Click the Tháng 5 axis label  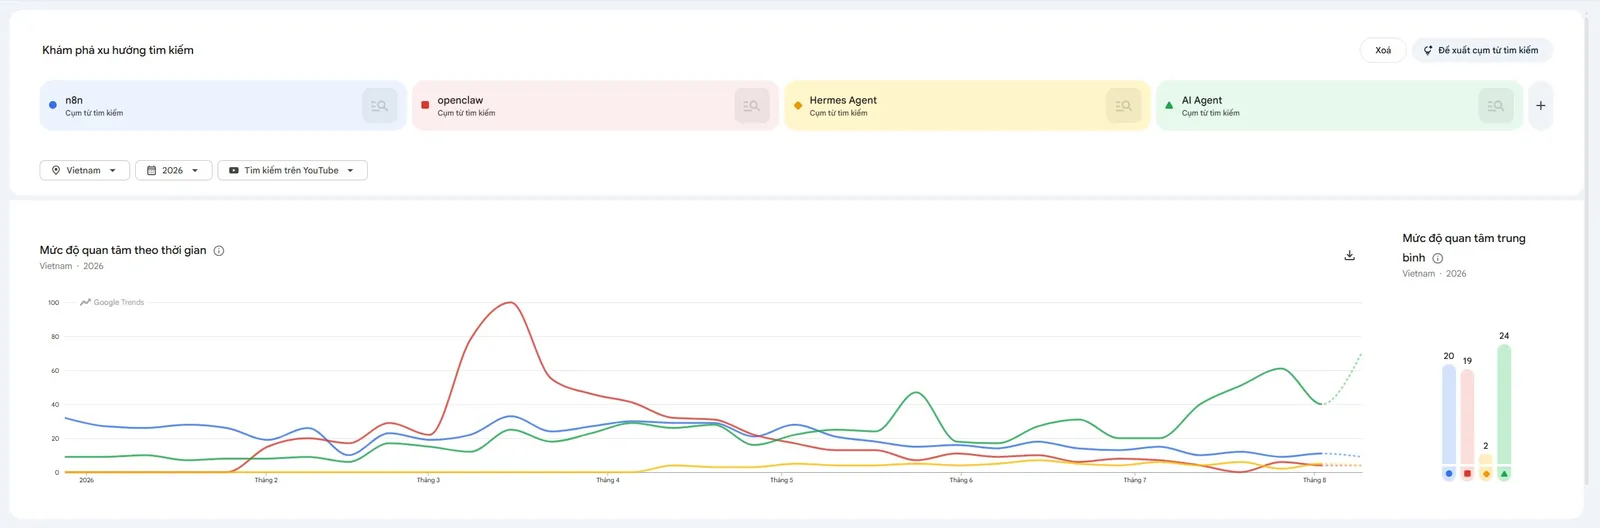pyautogui.click(x=781, y=480)
